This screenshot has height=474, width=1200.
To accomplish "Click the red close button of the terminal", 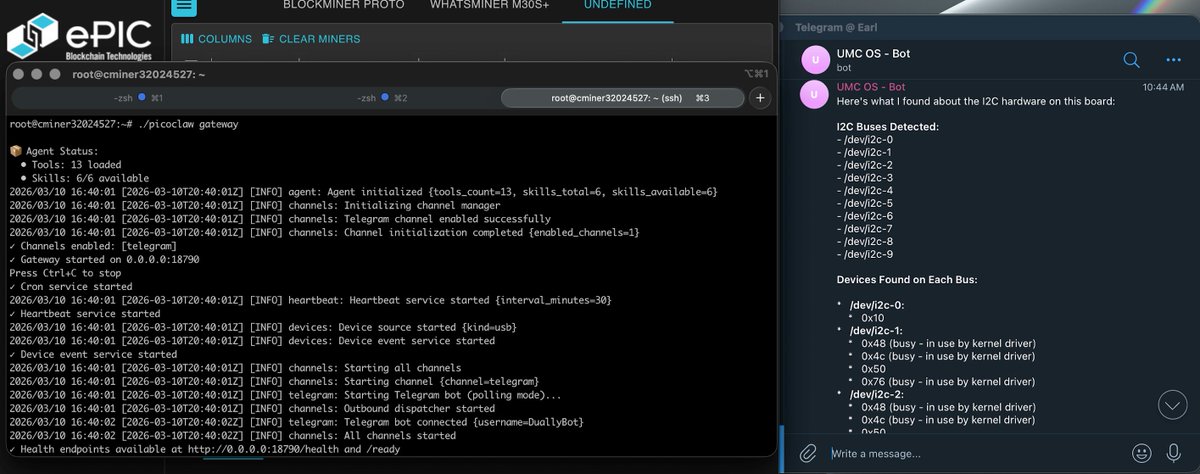I will 20,74.
